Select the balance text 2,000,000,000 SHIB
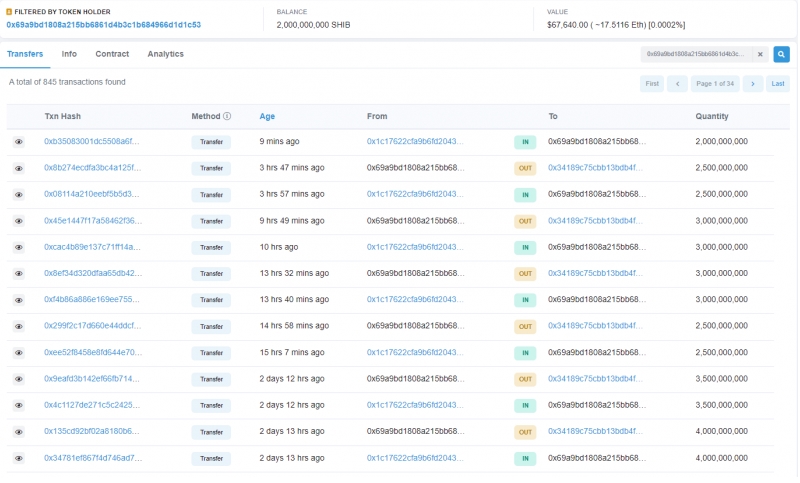This screenshot has height=483, width=800. 313,24
